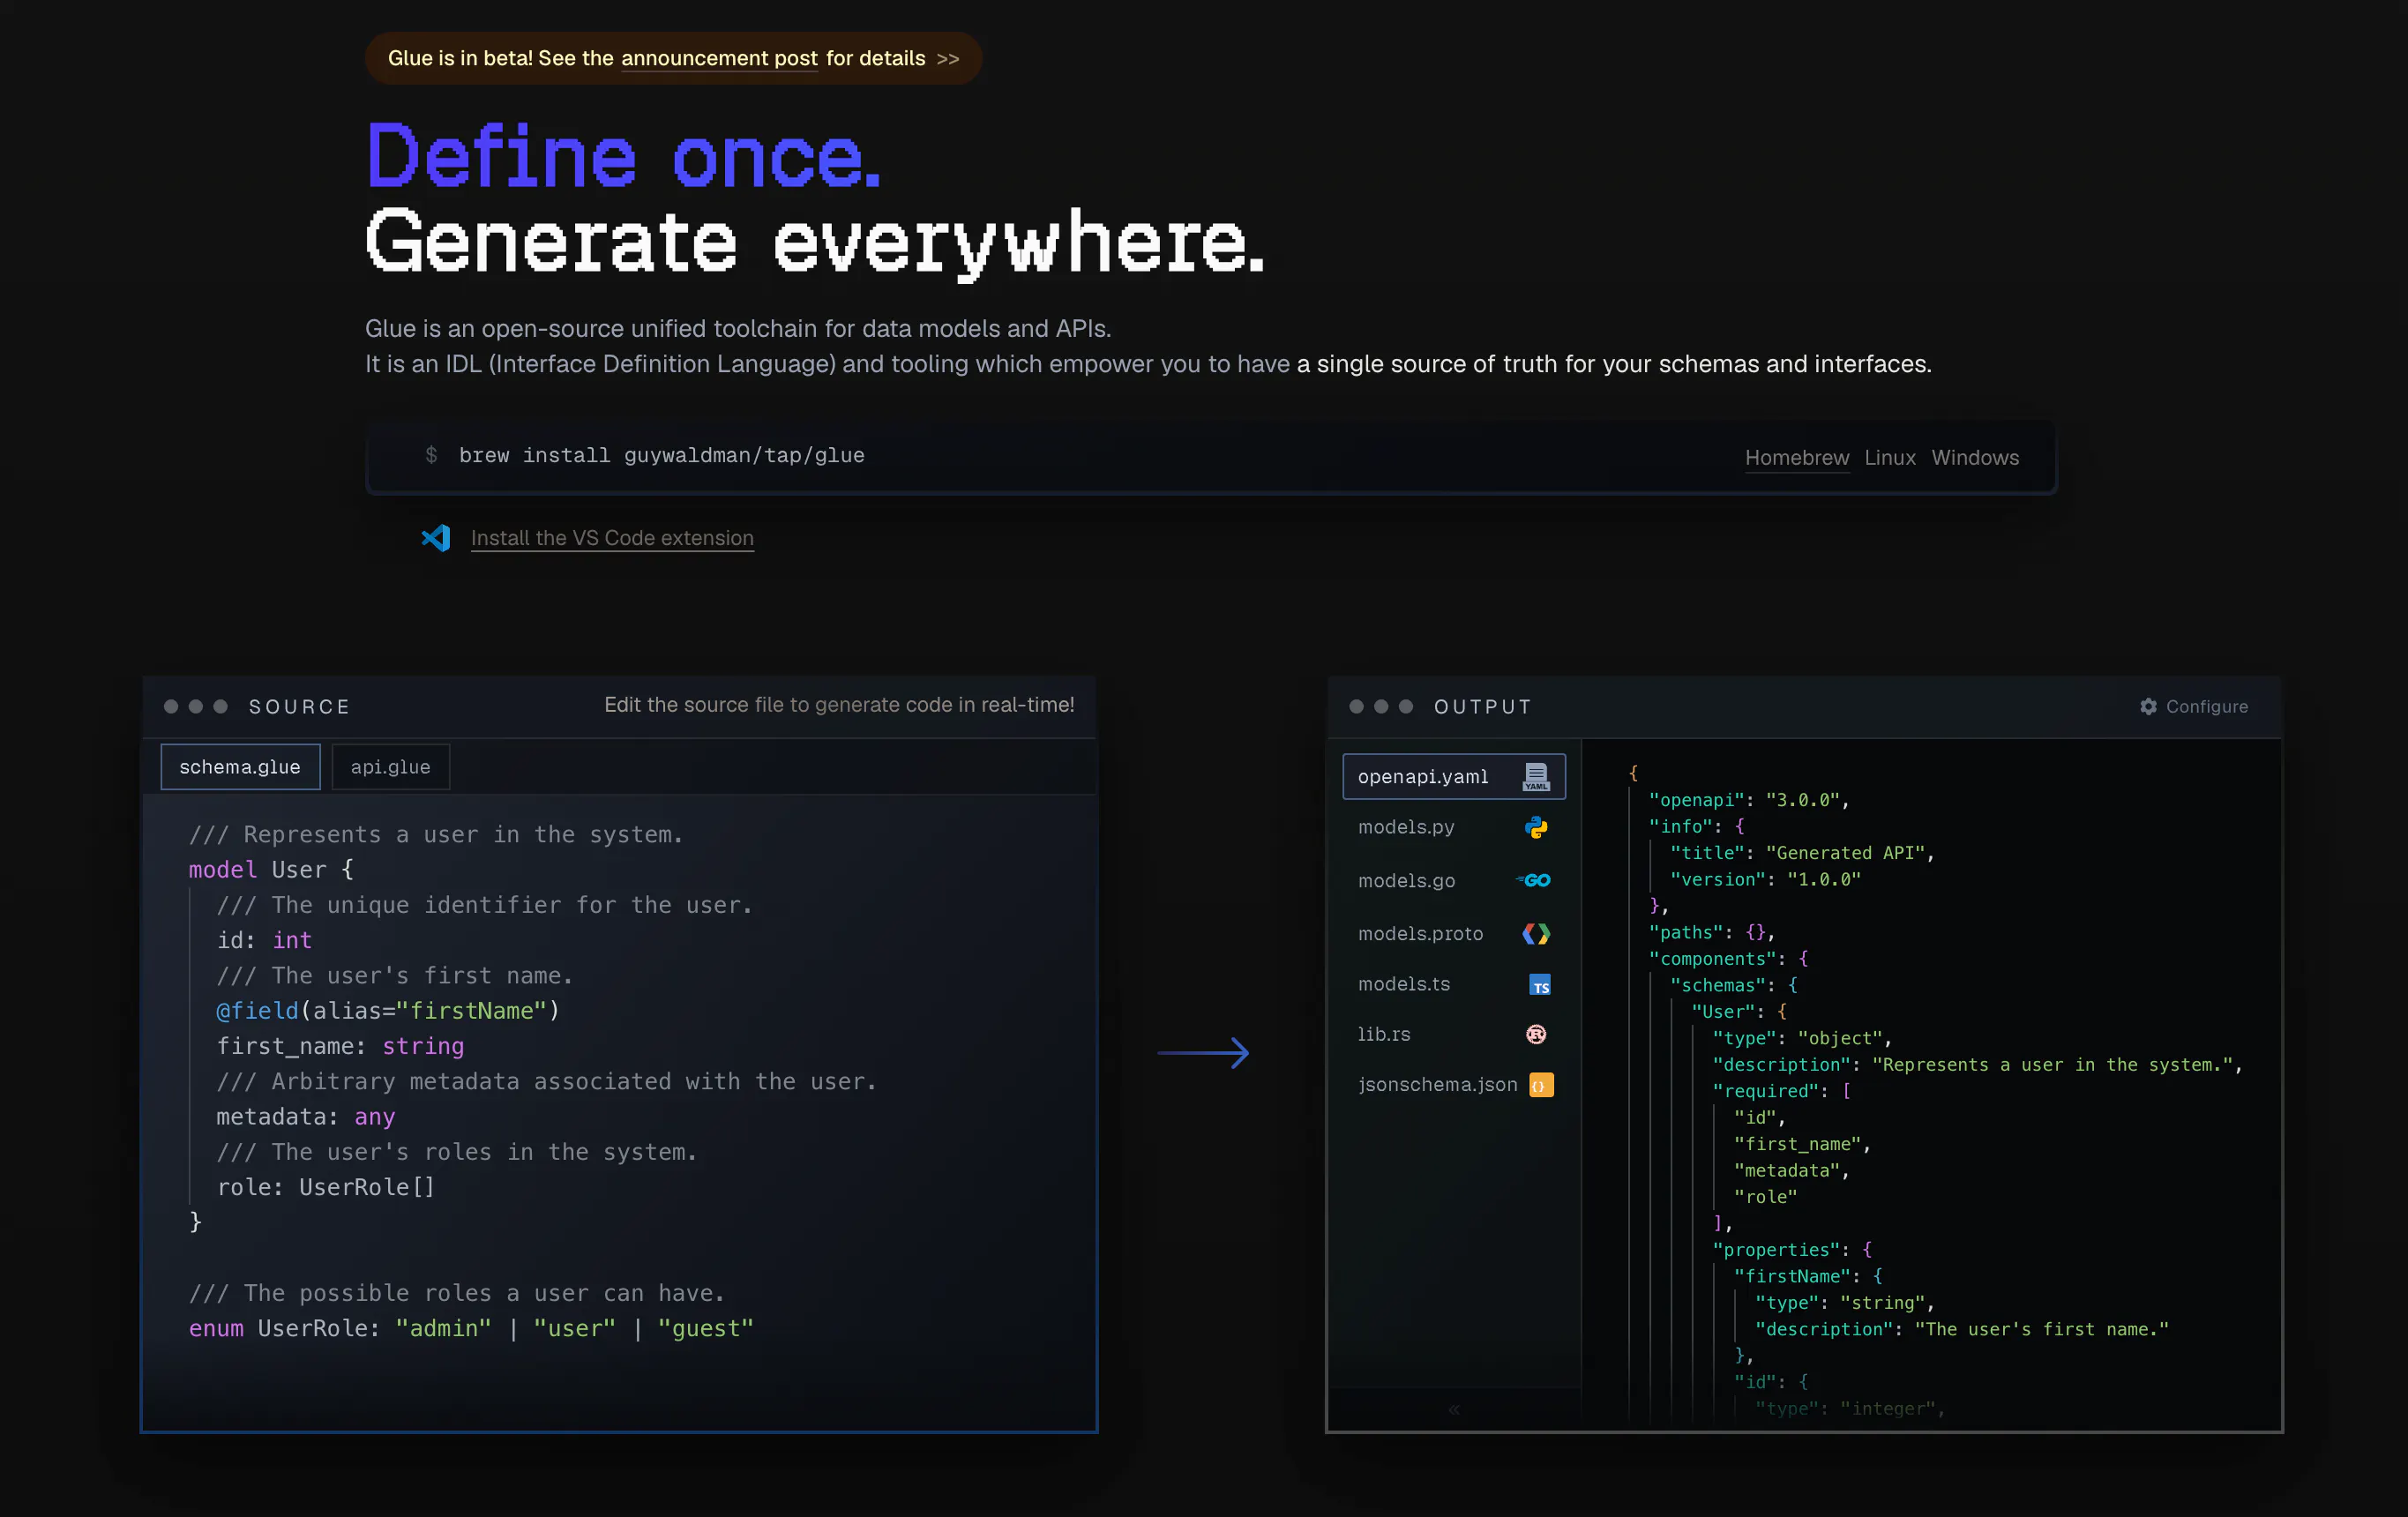Open the models.ts output file
This screenshot has height=1517, width=2408.
(x=1454, y=984)
